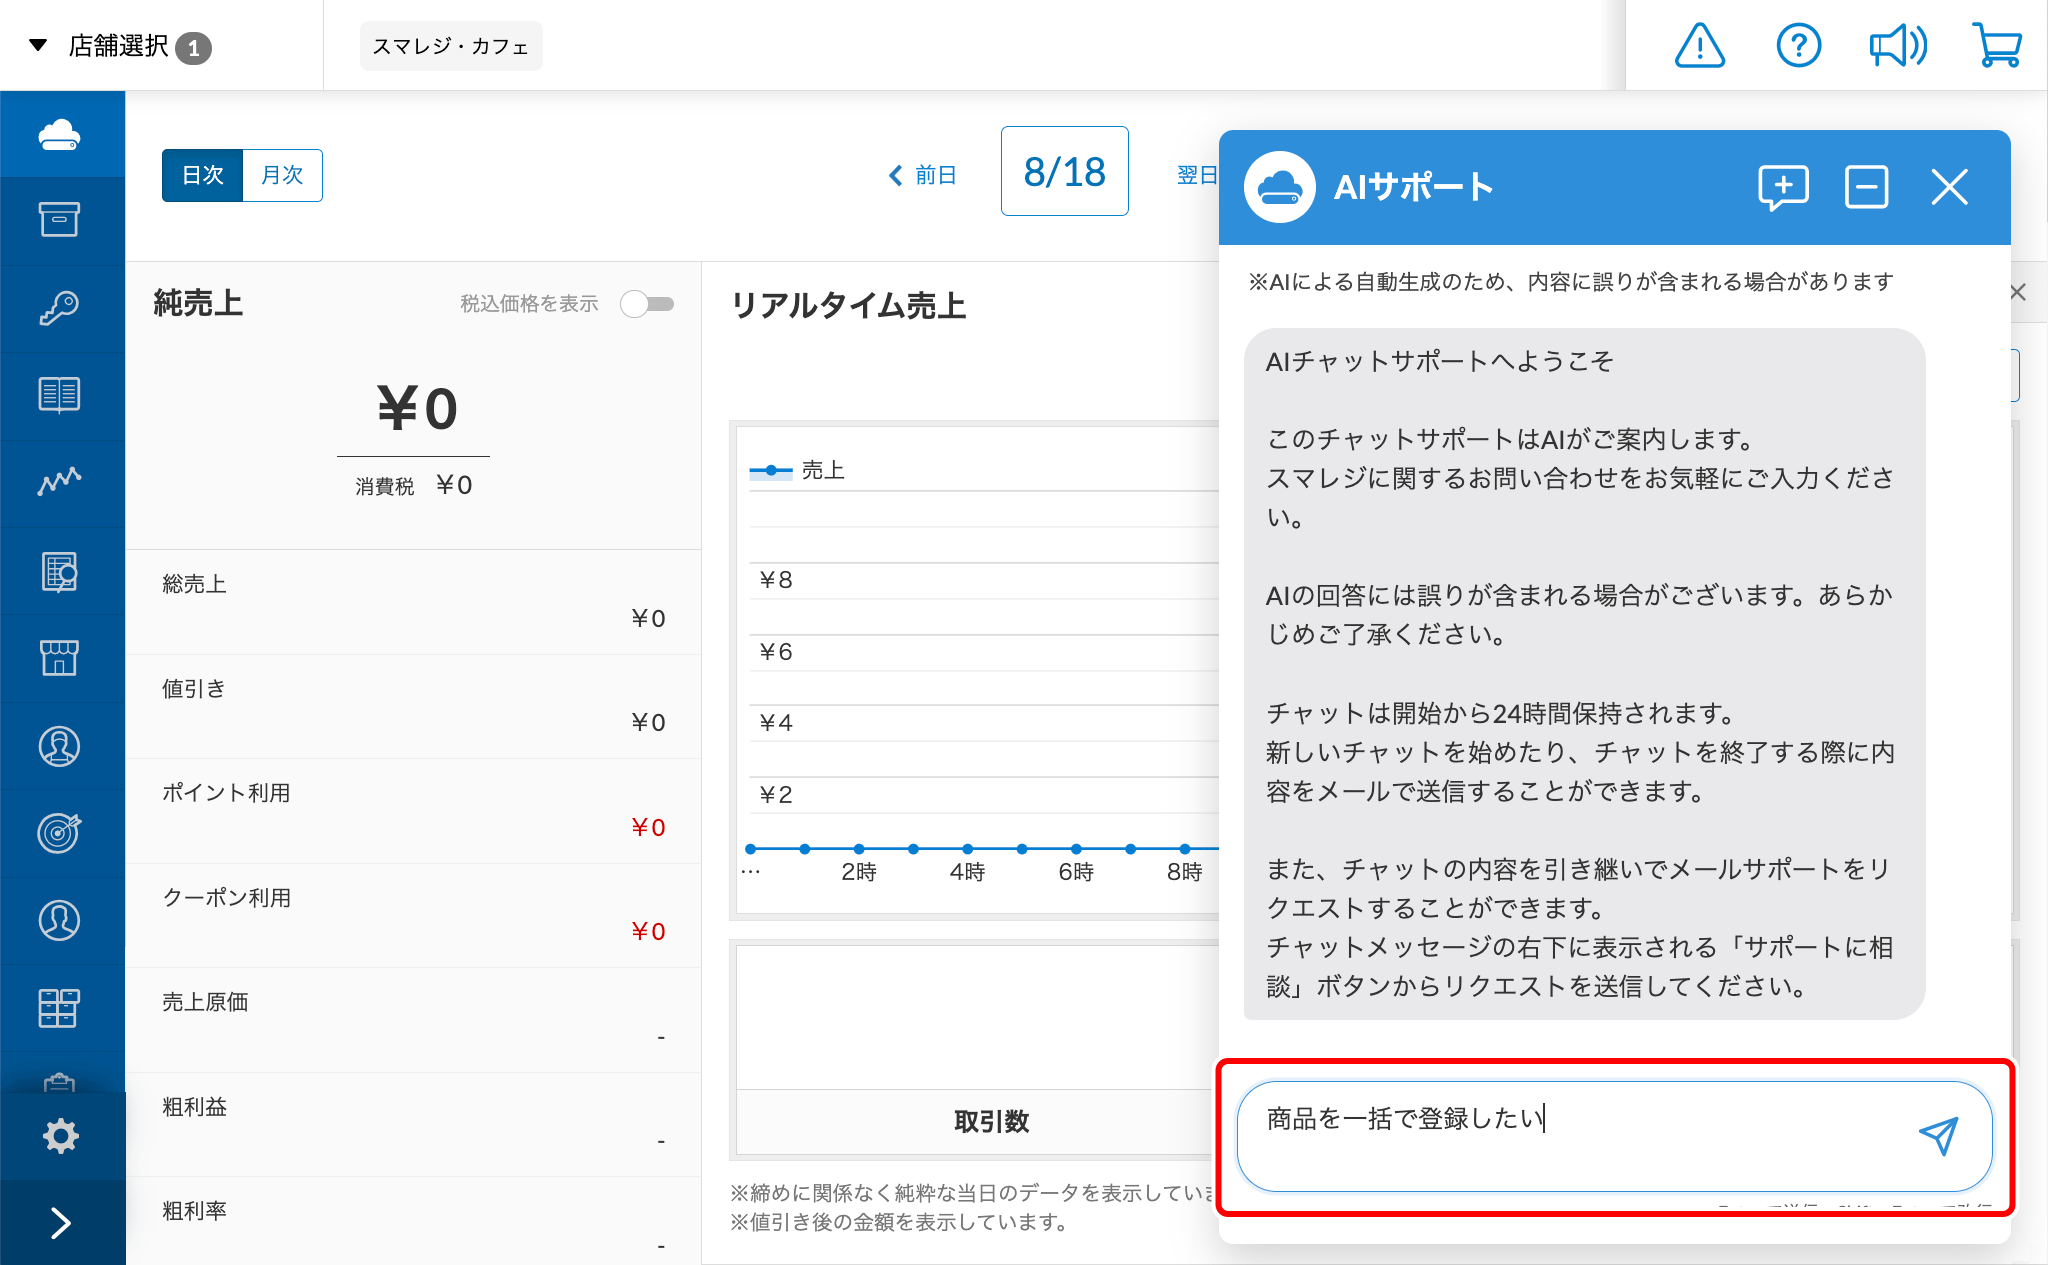Viewport: 2048px width, 1265px height.
Task: Click the AIサポート cloud avatar
Action: [x=1279, y=187]
